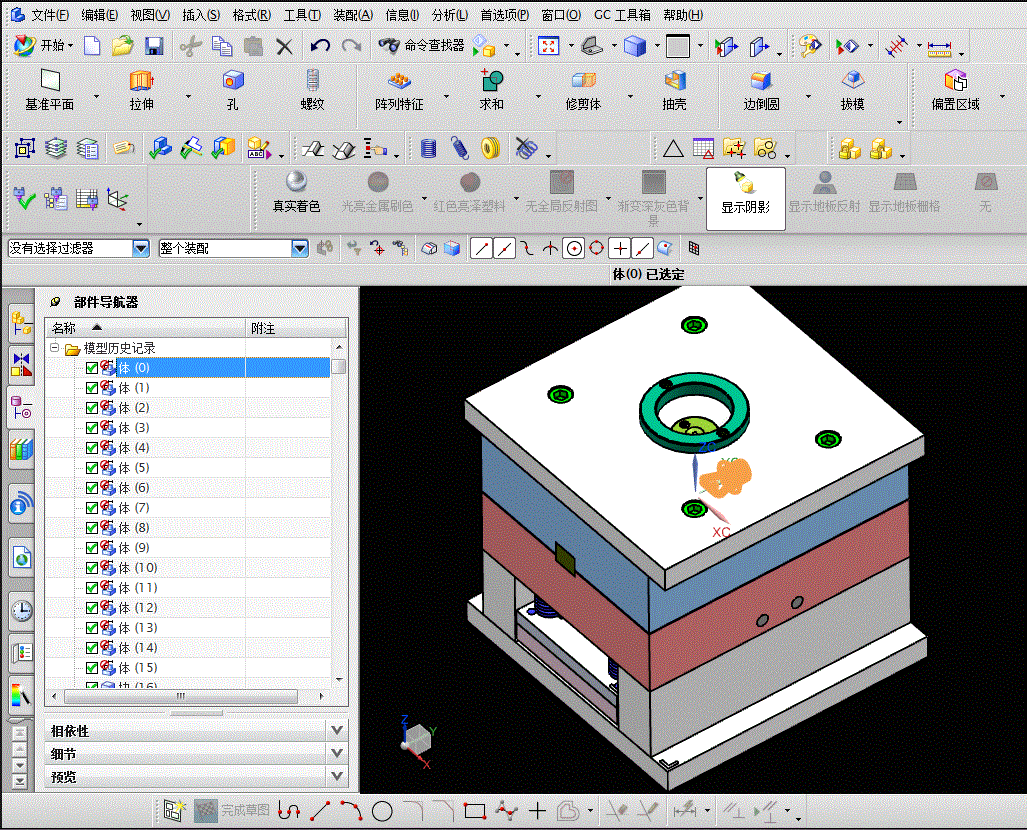Select the 抽壳 shell tool
The height and width of the screenshot is (830, 1027).
[x=675, y=91]
